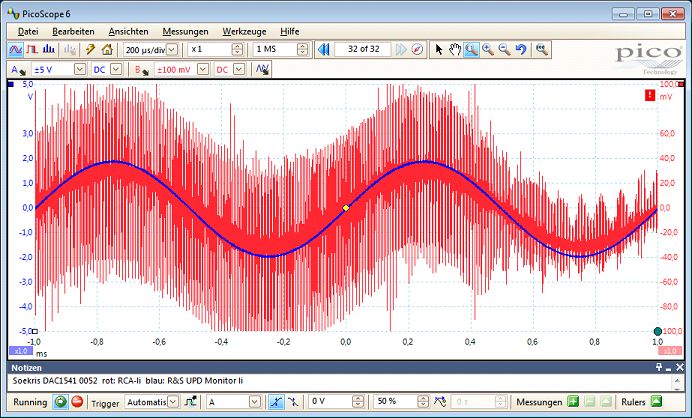Open channel B options button
692x418 pixels.
(x=141, y=70)
